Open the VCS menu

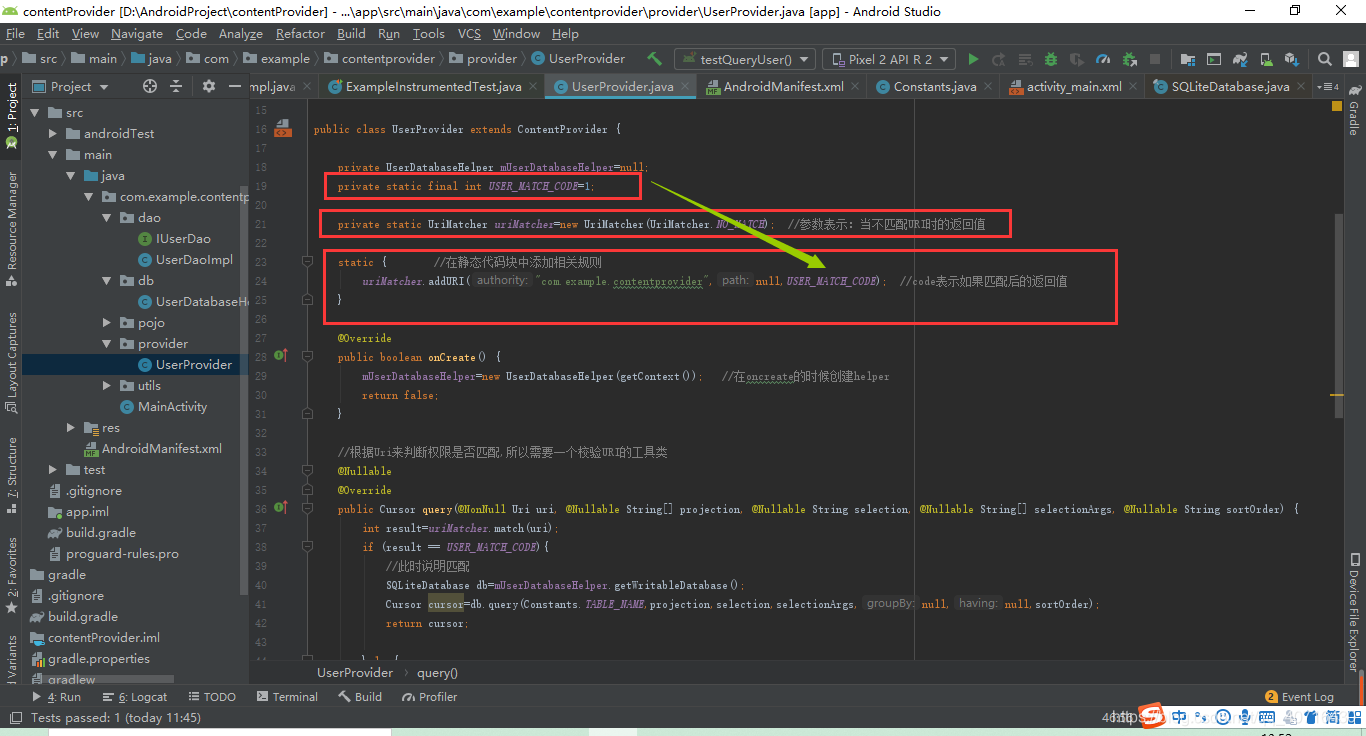coord(469,34)
